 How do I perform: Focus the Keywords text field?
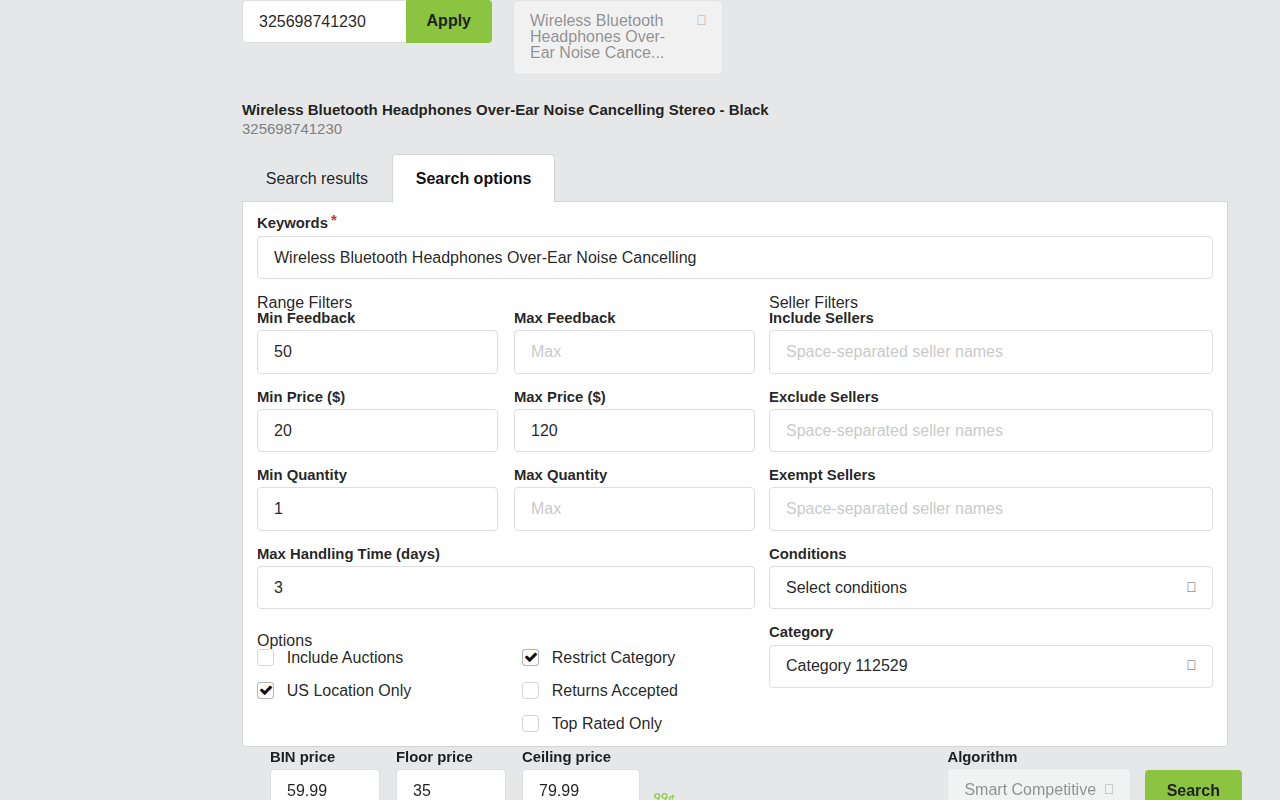coord(734,258)
